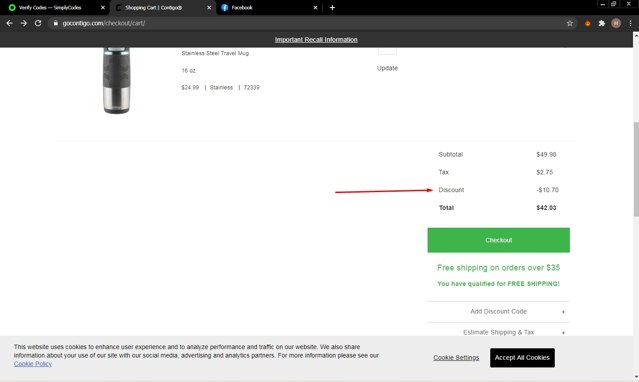The height and width of the screenshot is (382, 639).
Task: Open Important Recall Information link
Action: (316, 40)
